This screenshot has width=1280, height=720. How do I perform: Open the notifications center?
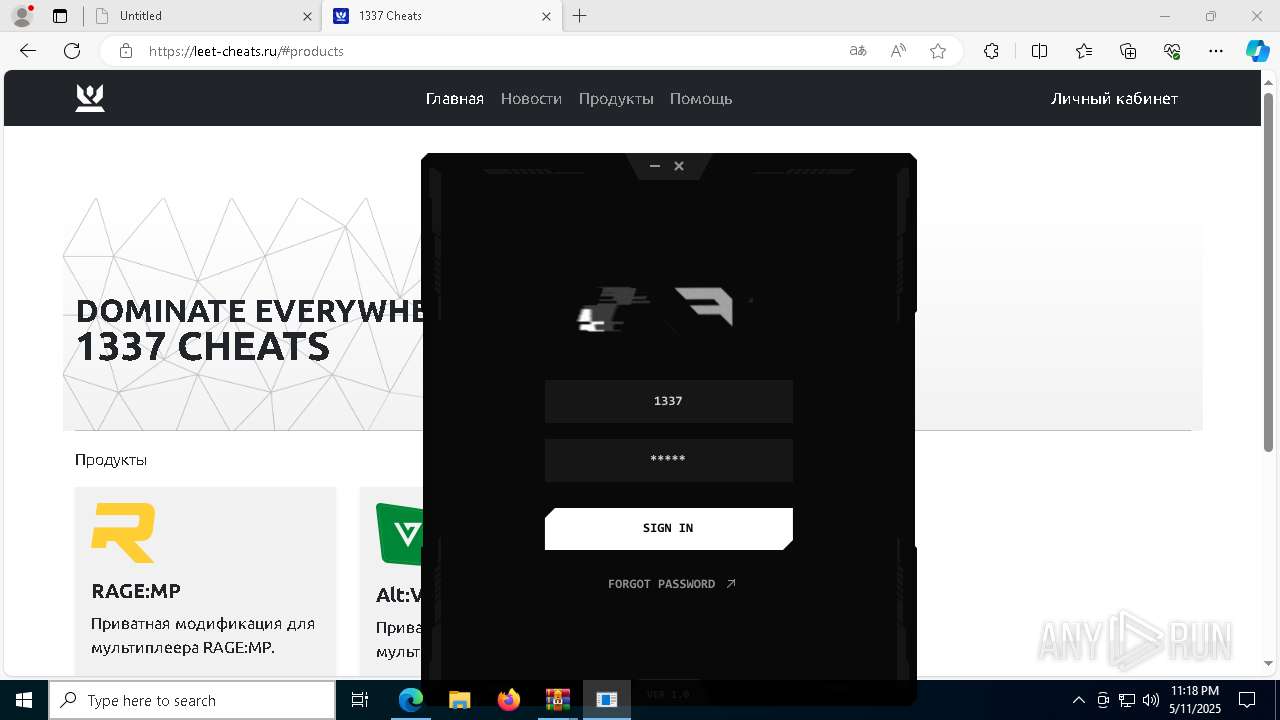click(x=1247, y=700)
